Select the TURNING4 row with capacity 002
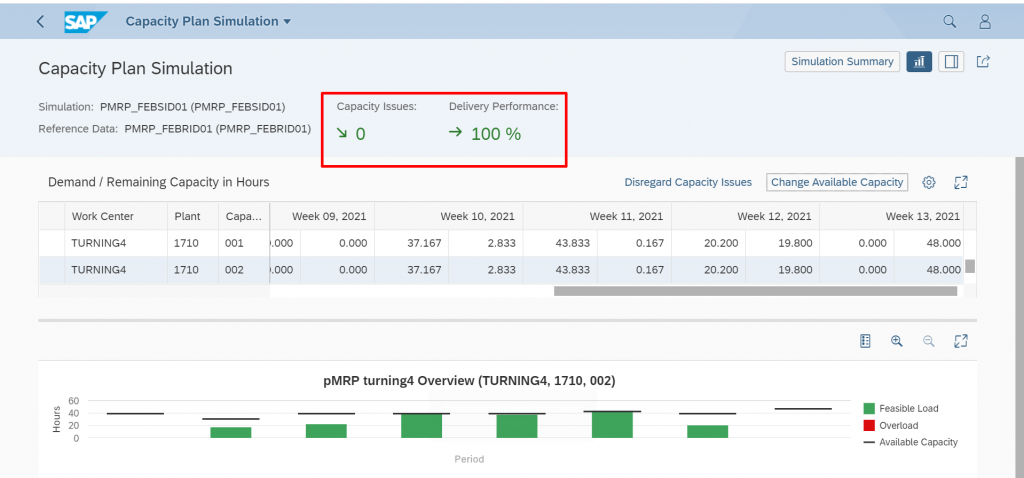Image resolution: width=1024 pixels, height=478 pixels. pos(501,270)
